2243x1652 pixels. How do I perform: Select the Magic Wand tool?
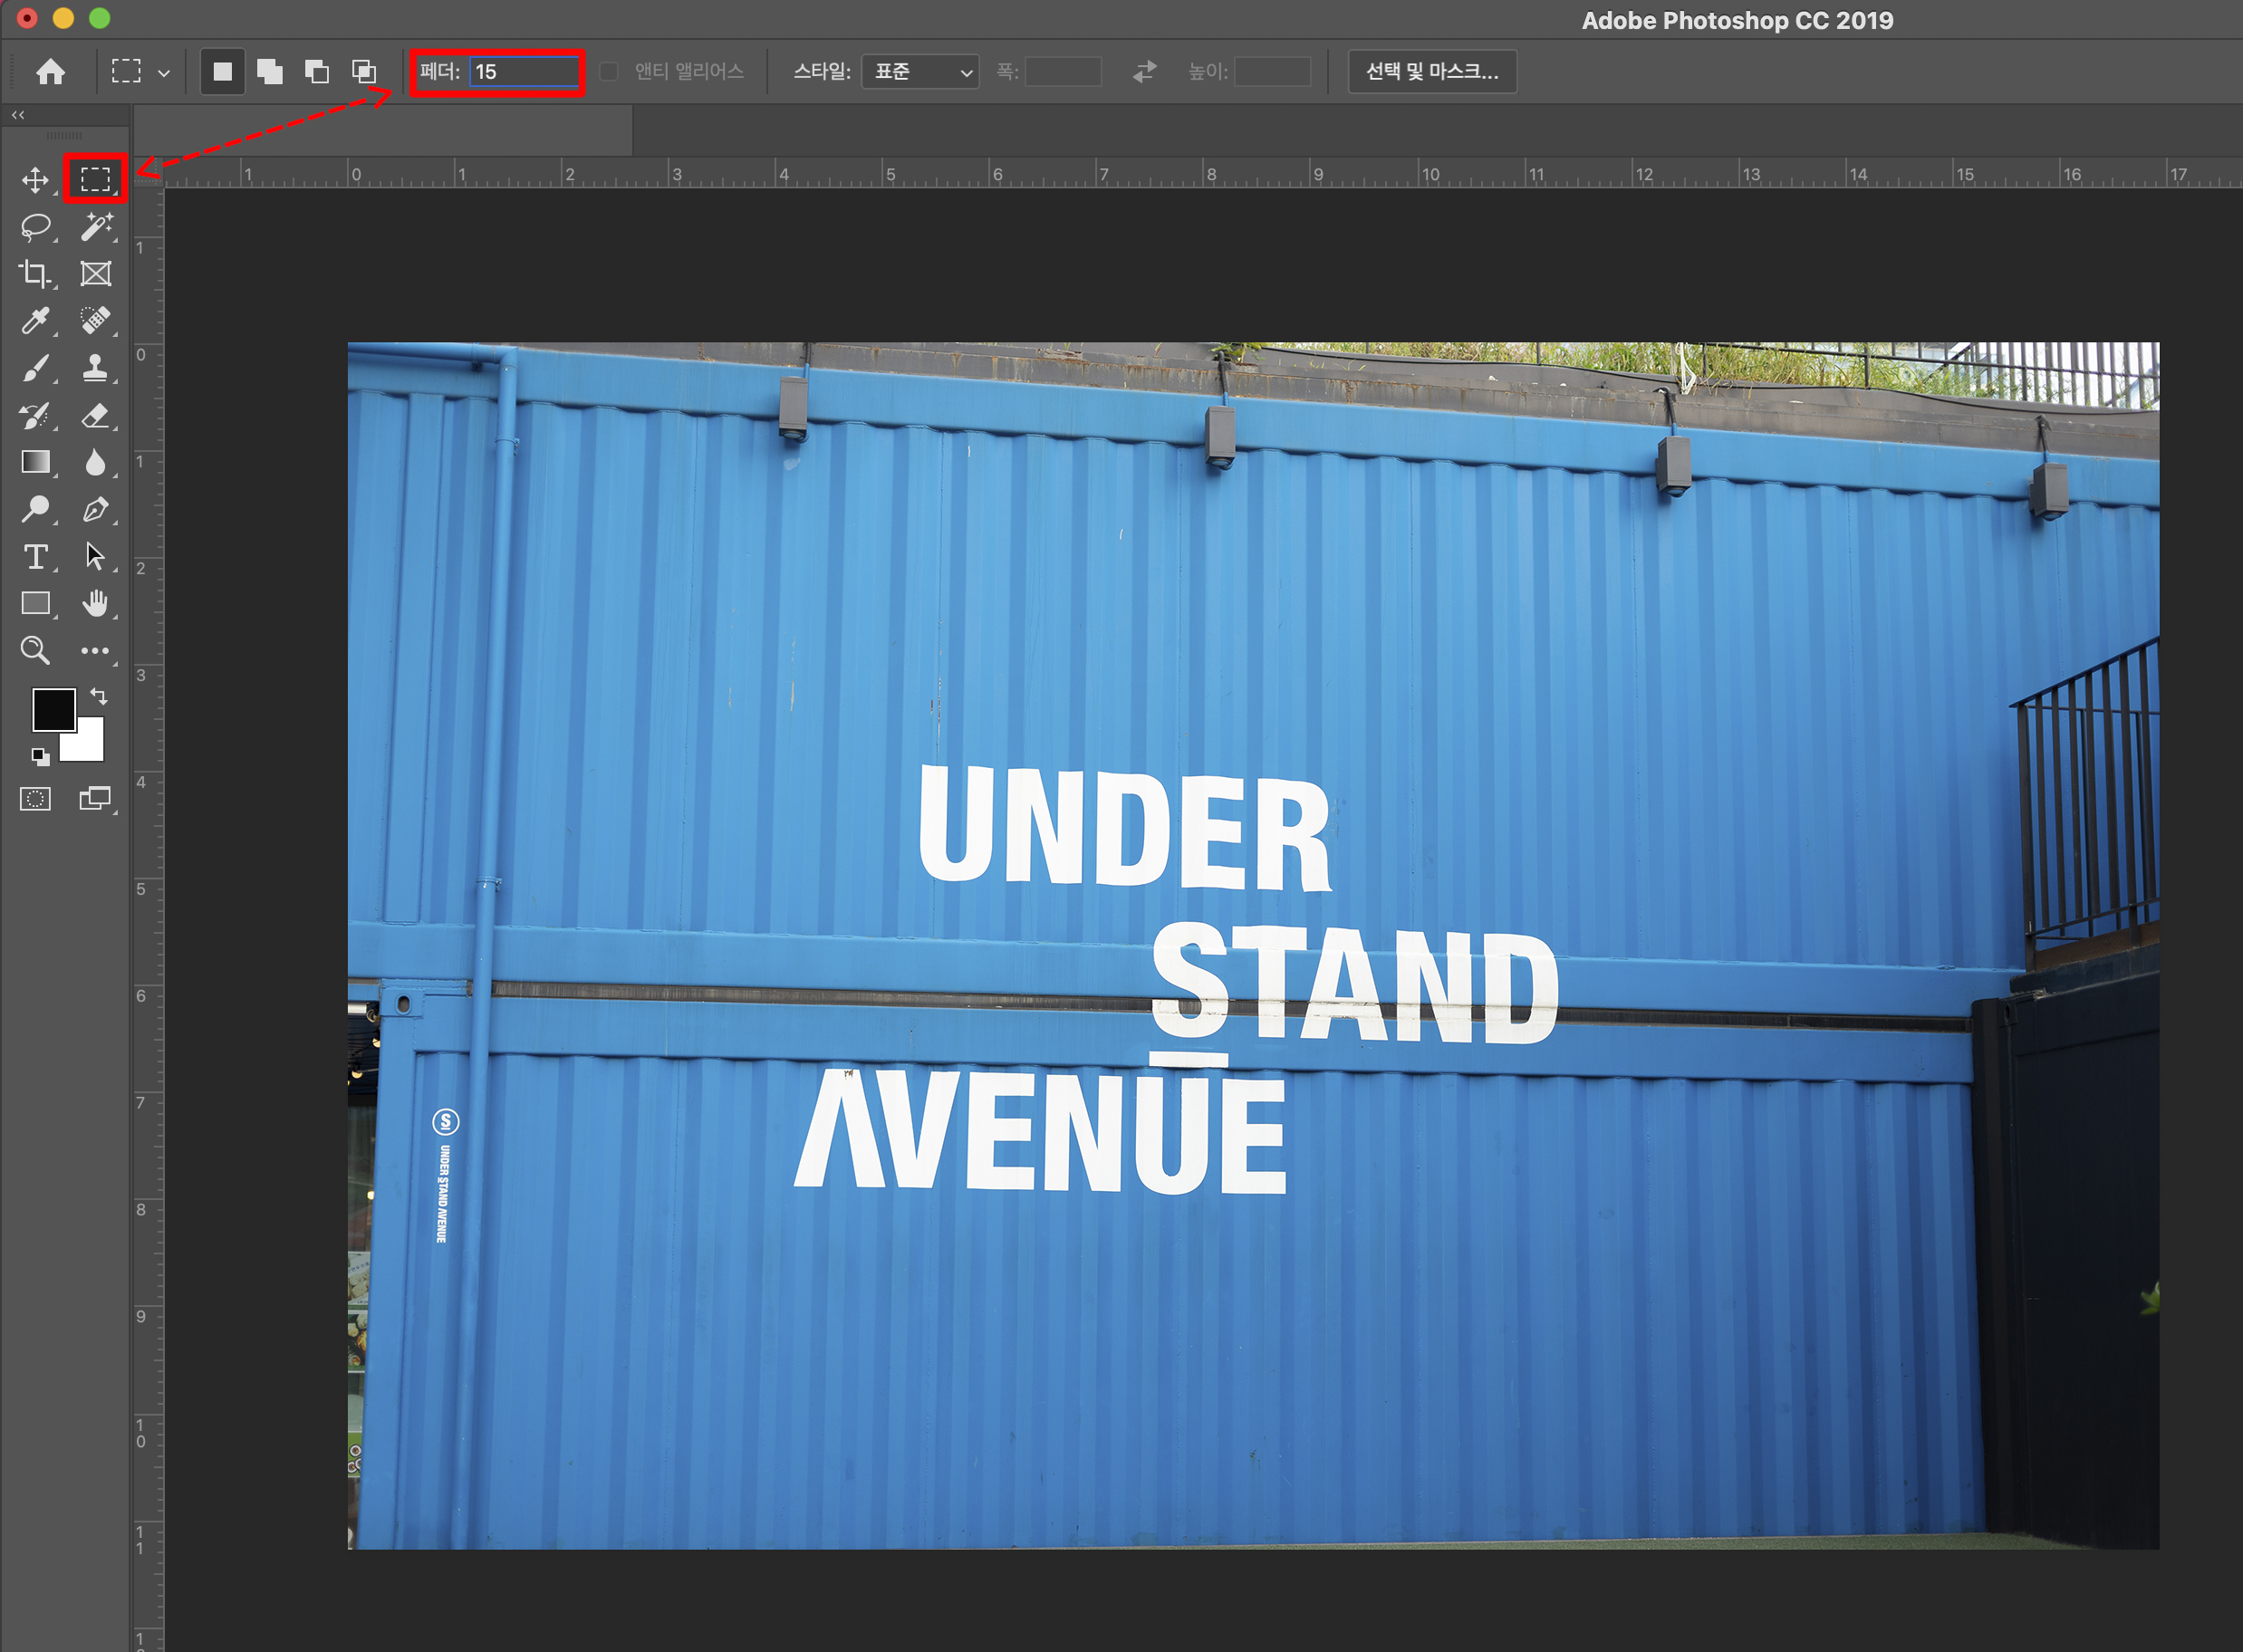96,227
